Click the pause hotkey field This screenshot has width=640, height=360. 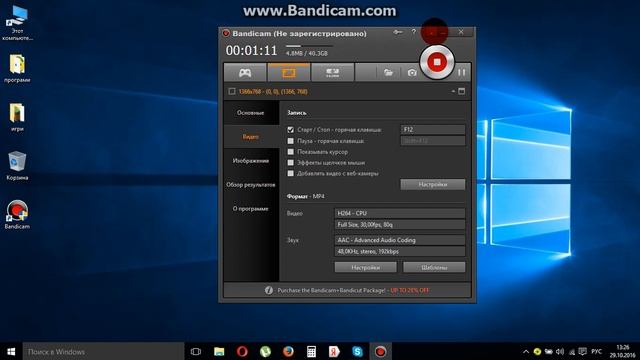tap(433, 141)
